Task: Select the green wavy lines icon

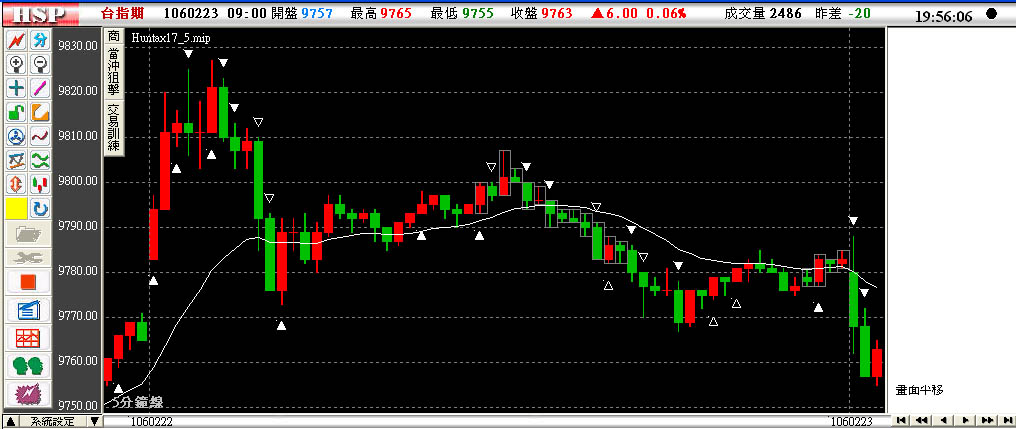Action: point(40,160)
